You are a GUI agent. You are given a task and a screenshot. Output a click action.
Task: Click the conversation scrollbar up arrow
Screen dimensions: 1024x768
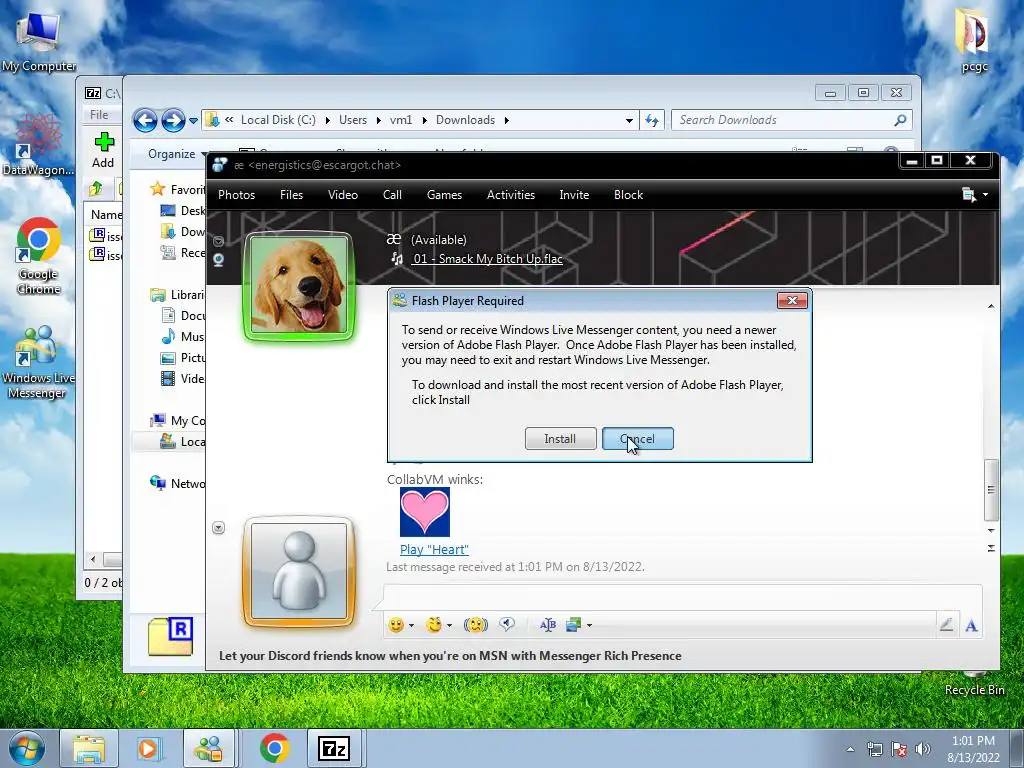click(991, 306)
